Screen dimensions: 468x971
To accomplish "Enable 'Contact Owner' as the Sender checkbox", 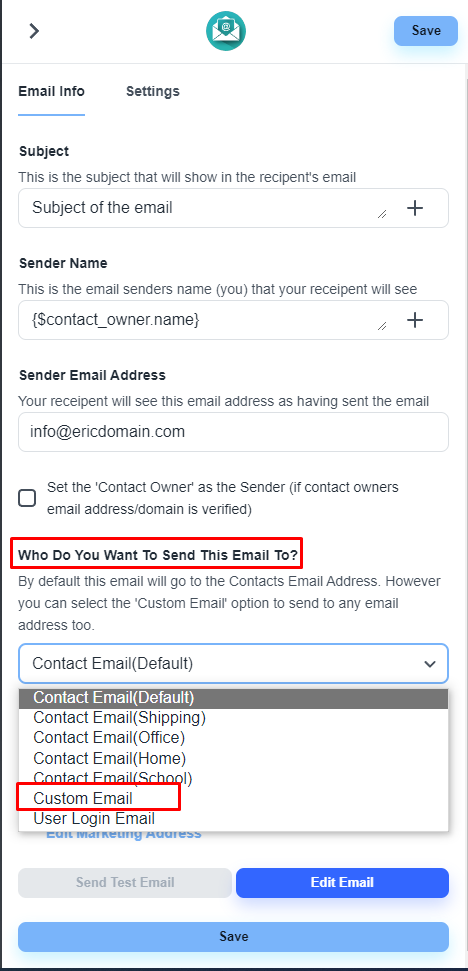I will [x=27, y=498].
